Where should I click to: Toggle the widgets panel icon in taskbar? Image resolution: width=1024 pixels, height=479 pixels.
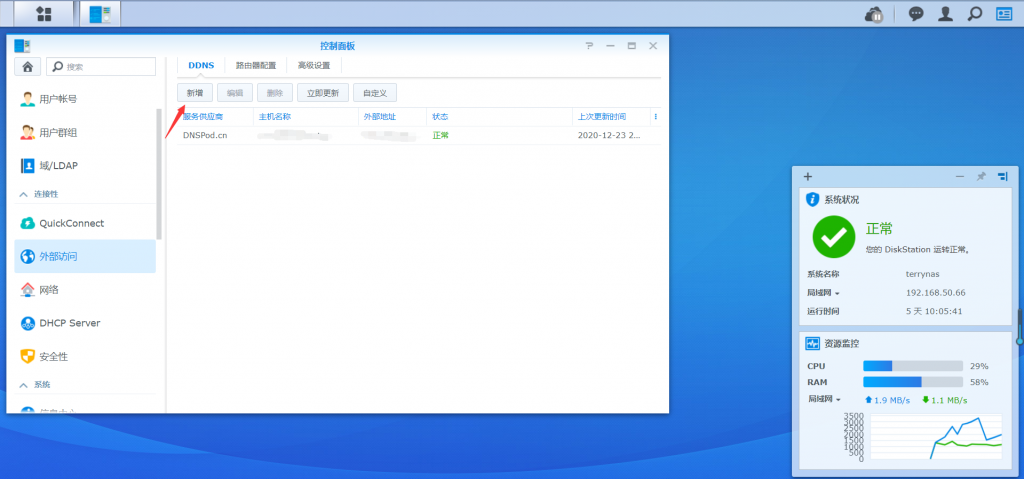(x=1003, y=14)
